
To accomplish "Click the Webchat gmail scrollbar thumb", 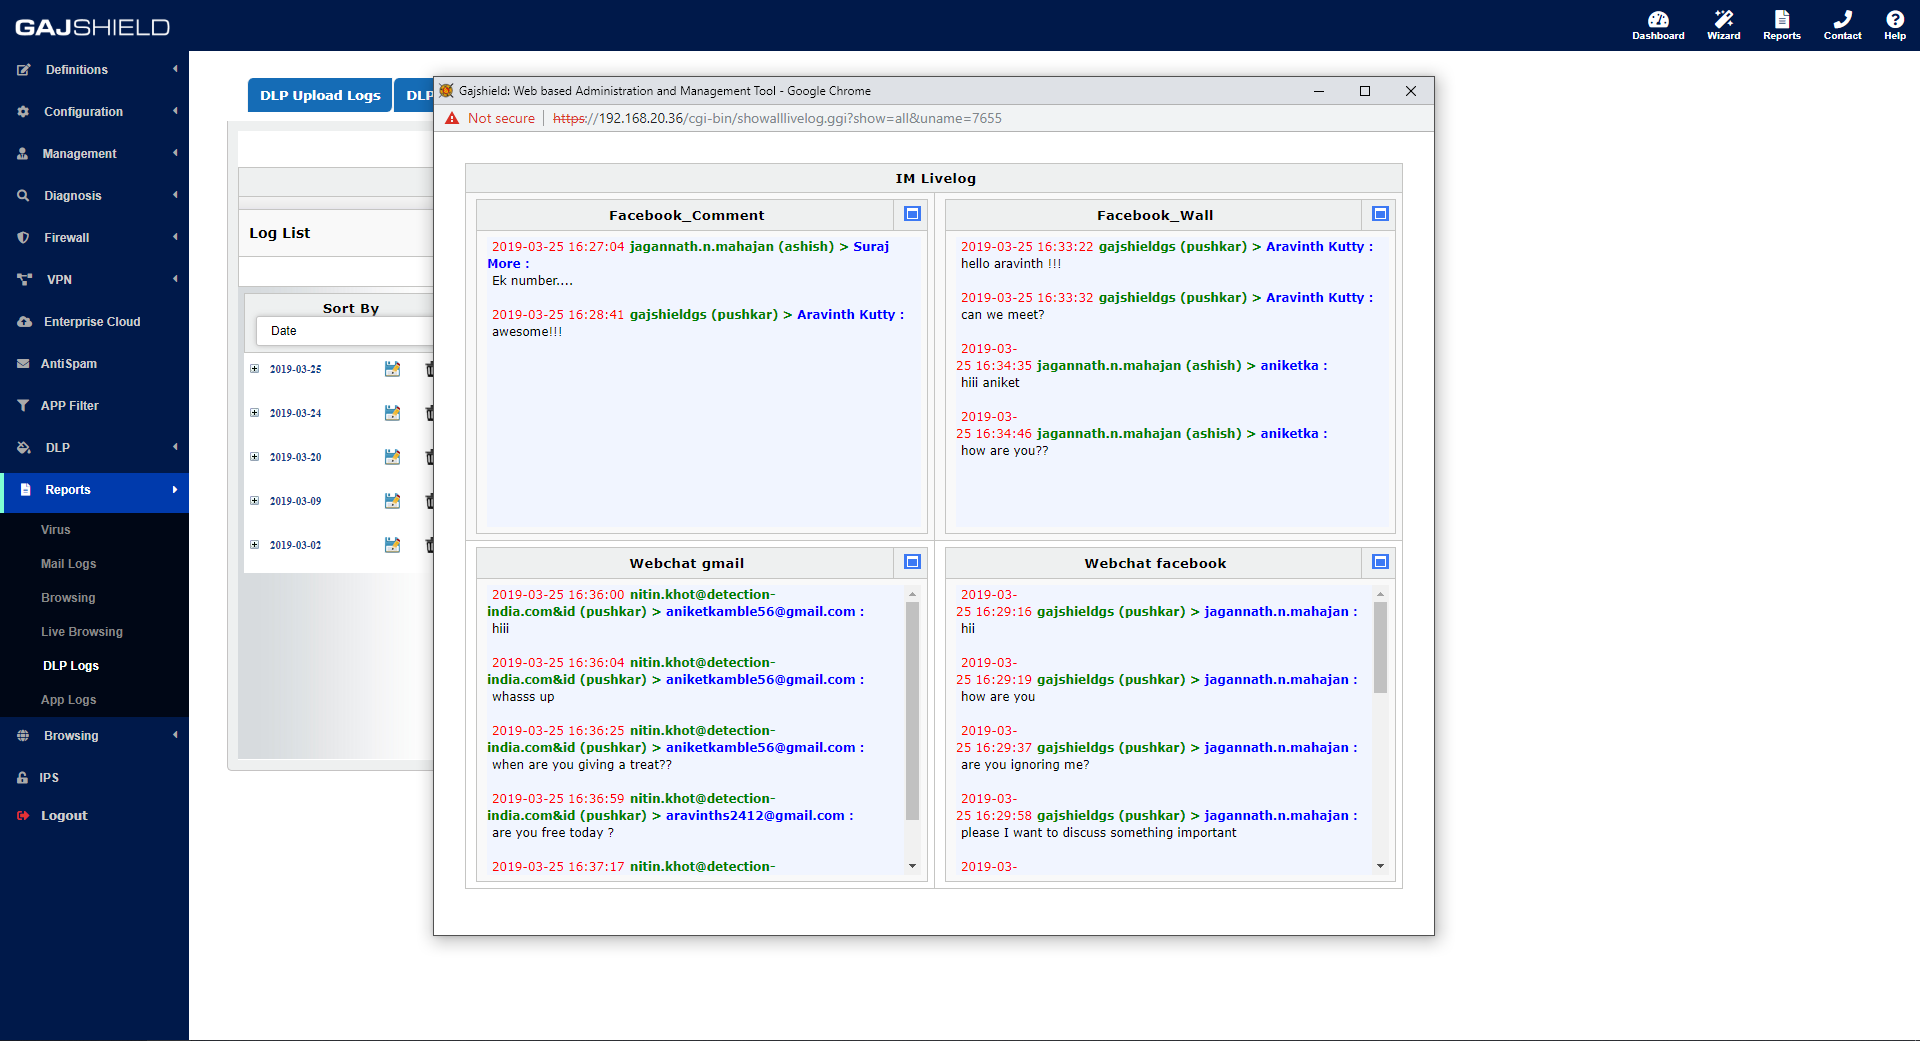I will pos(912,710).
